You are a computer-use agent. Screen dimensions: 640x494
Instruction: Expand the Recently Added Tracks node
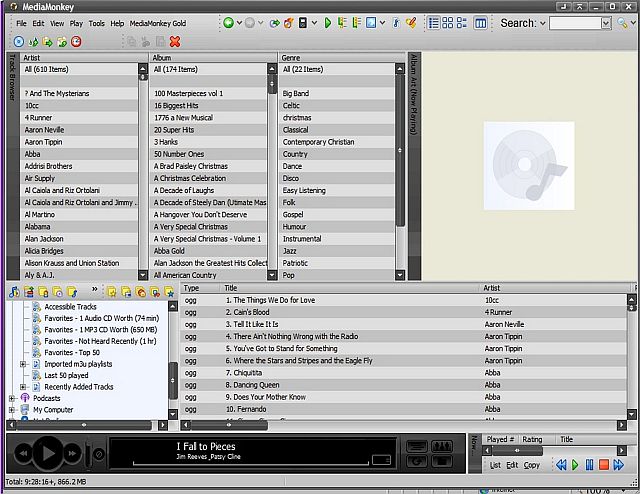(x=23, y=387)
